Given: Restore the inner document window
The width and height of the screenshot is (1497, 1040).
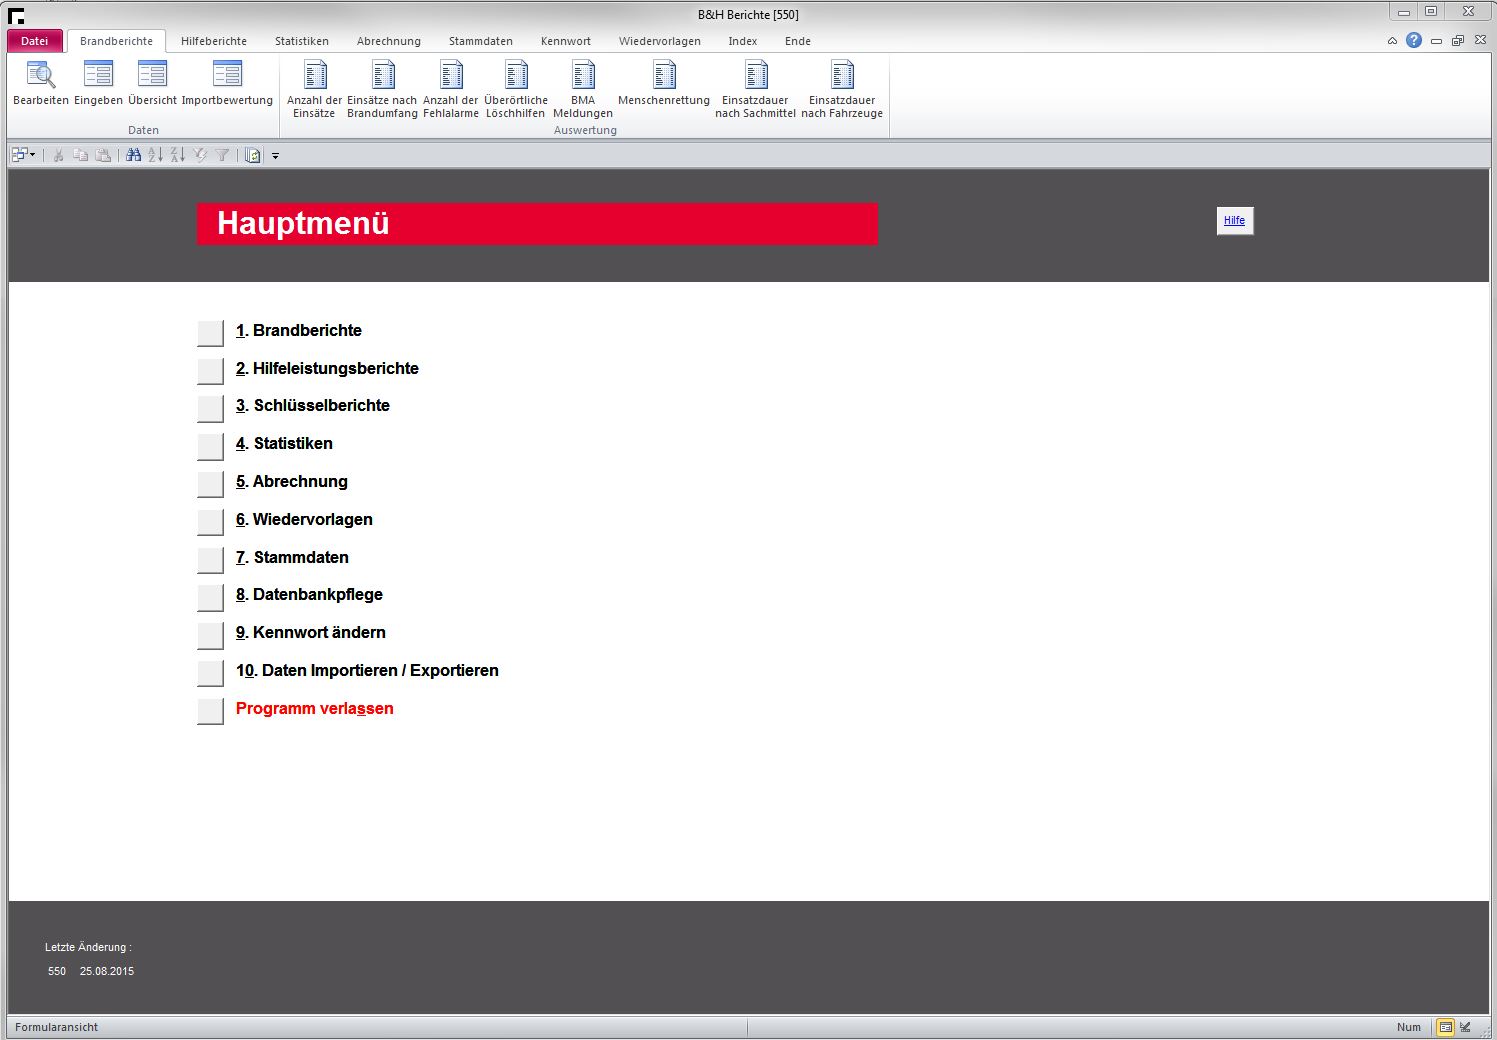Looking at the screenshot, I should point(1457,41).
